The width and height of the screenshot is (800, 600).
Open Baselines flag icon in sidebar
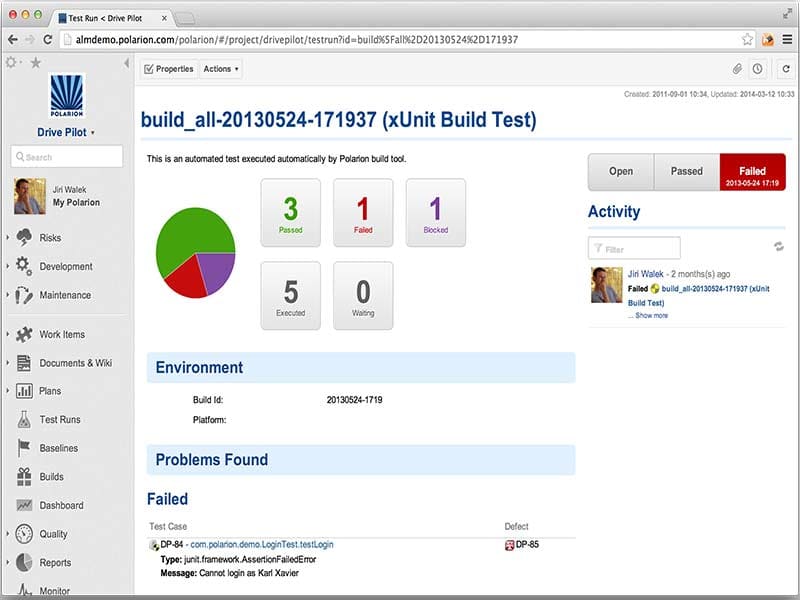pyautogui.click(x=24, y=448)
